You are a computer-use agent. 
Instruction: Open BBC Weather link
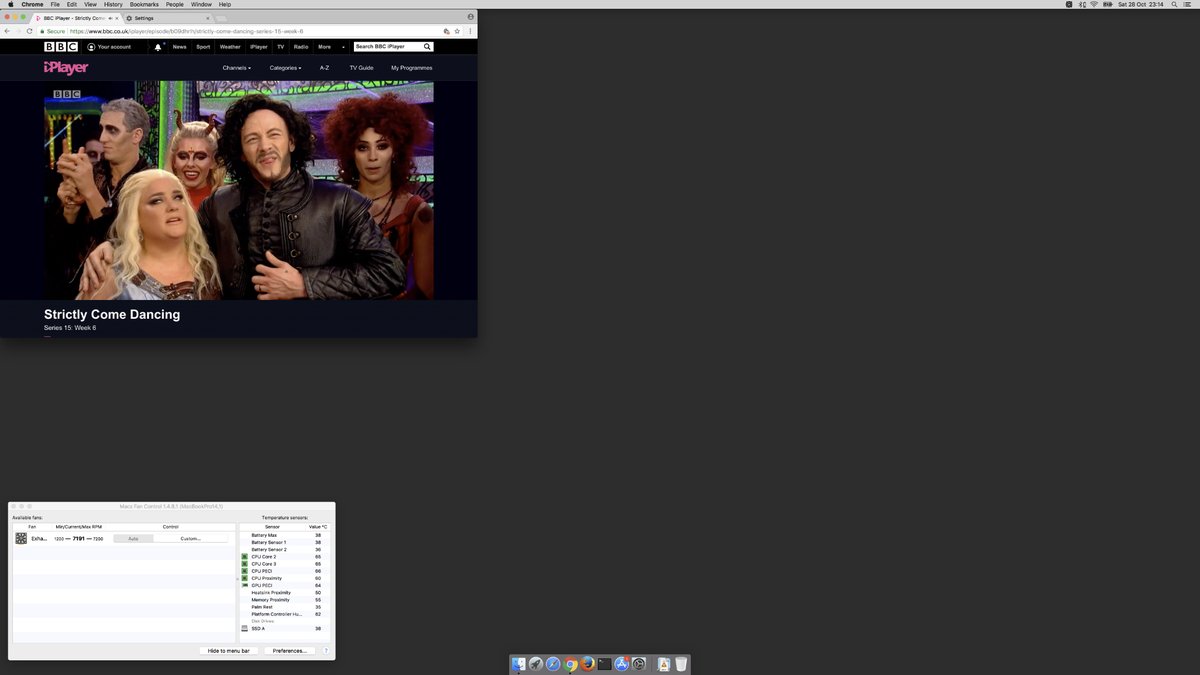[x=230, y=47]
